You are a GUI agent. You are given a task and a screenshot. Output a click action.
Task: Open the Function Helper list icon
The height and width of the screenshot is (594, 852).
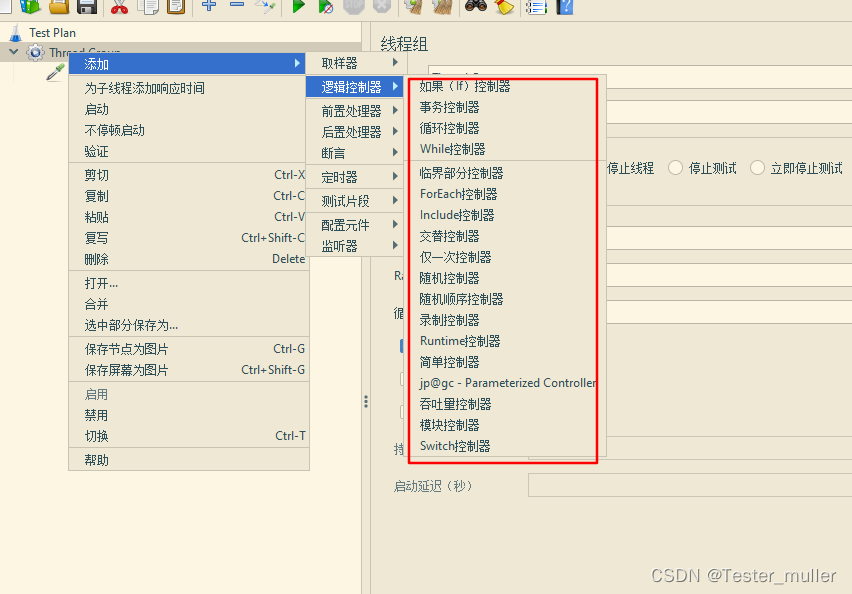tap(536, 5)
